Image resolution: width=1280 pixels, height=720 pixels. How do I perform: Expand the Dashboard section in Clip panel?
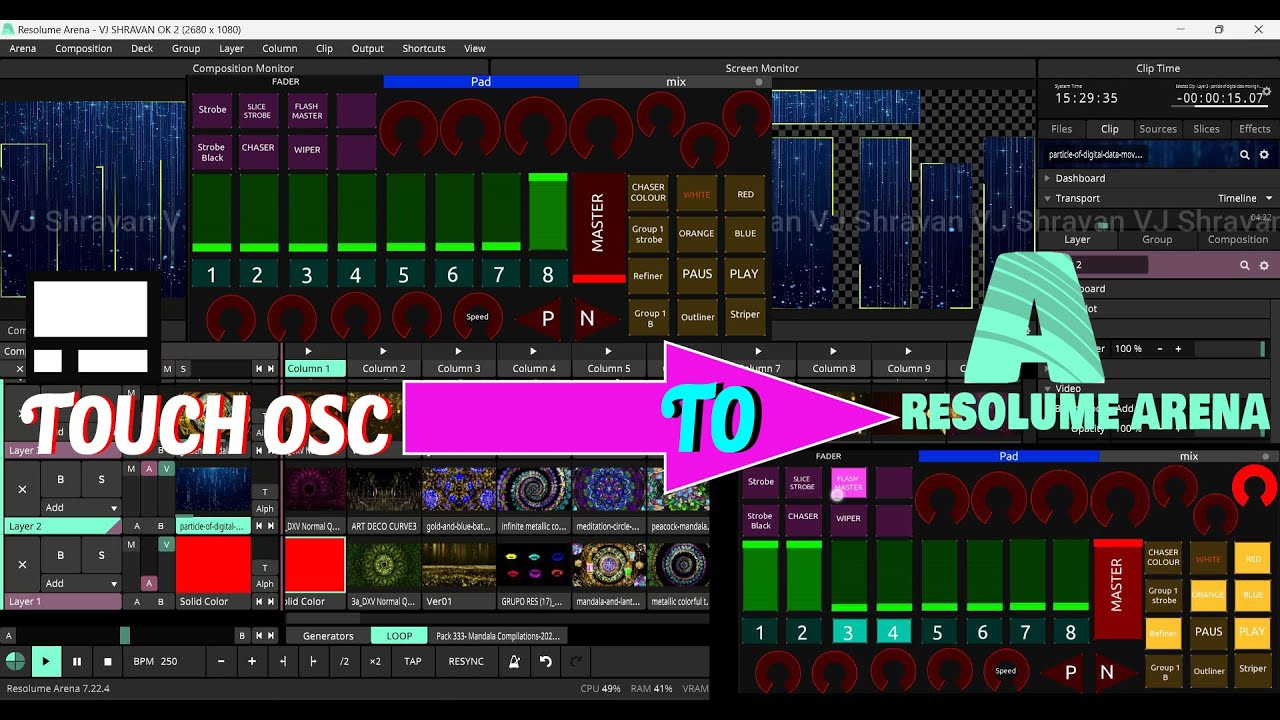coord(1049,178)
